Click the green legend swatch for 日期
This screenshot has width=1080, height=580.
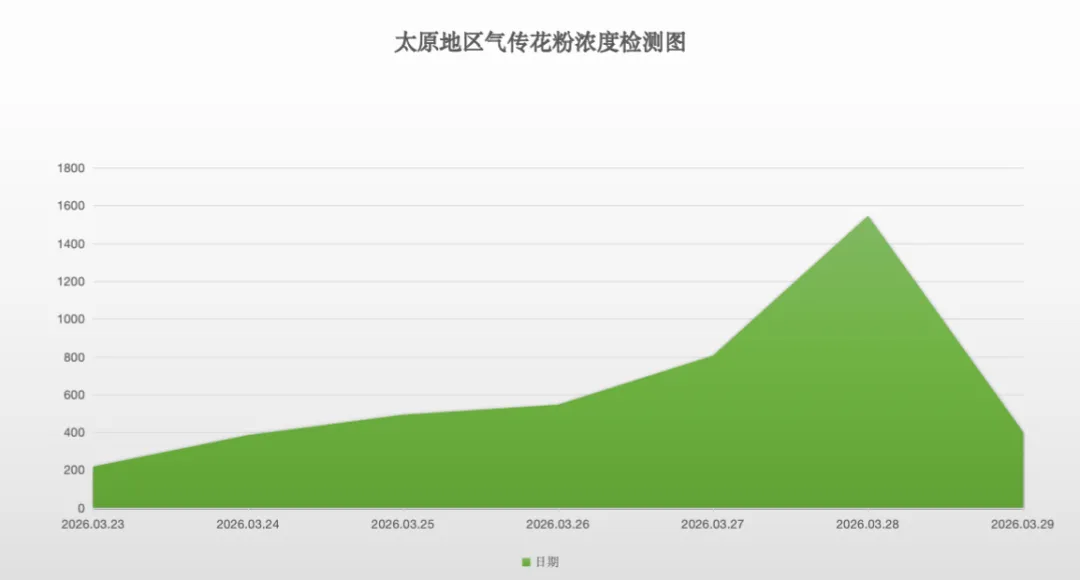[x=526, y=562]
